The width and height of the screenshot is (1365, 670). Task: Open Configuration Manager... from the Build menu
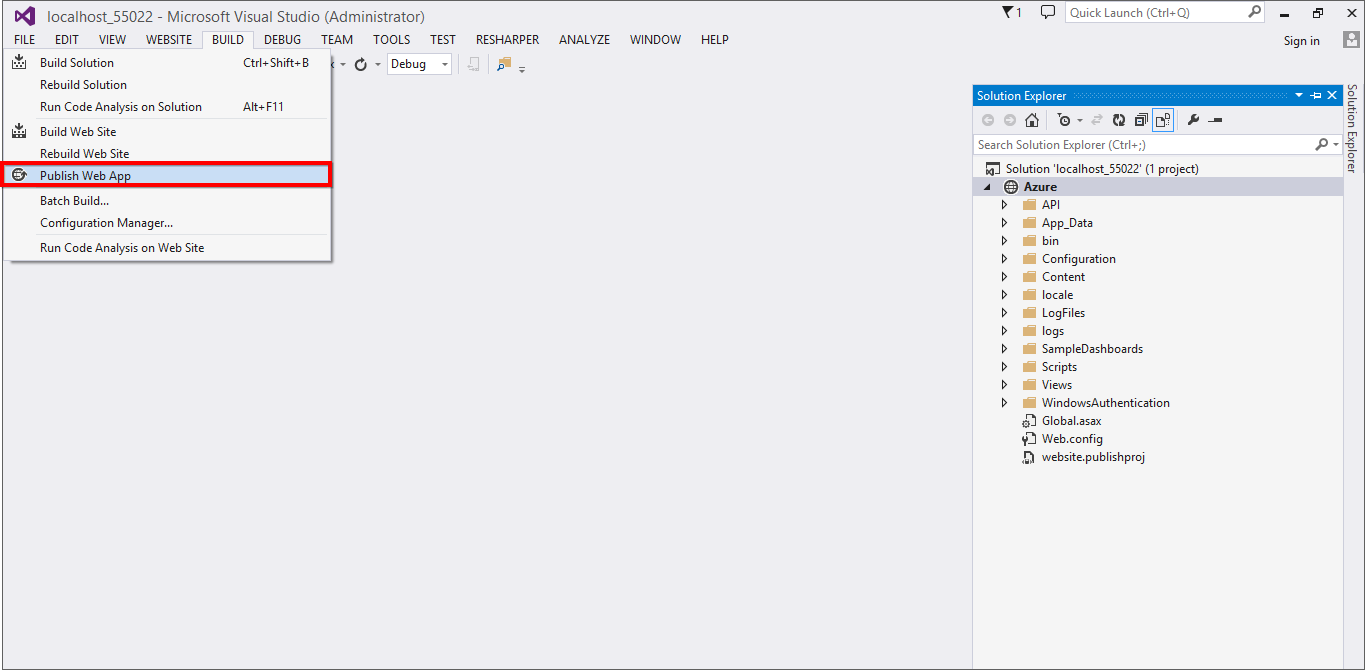coord(167,223)
